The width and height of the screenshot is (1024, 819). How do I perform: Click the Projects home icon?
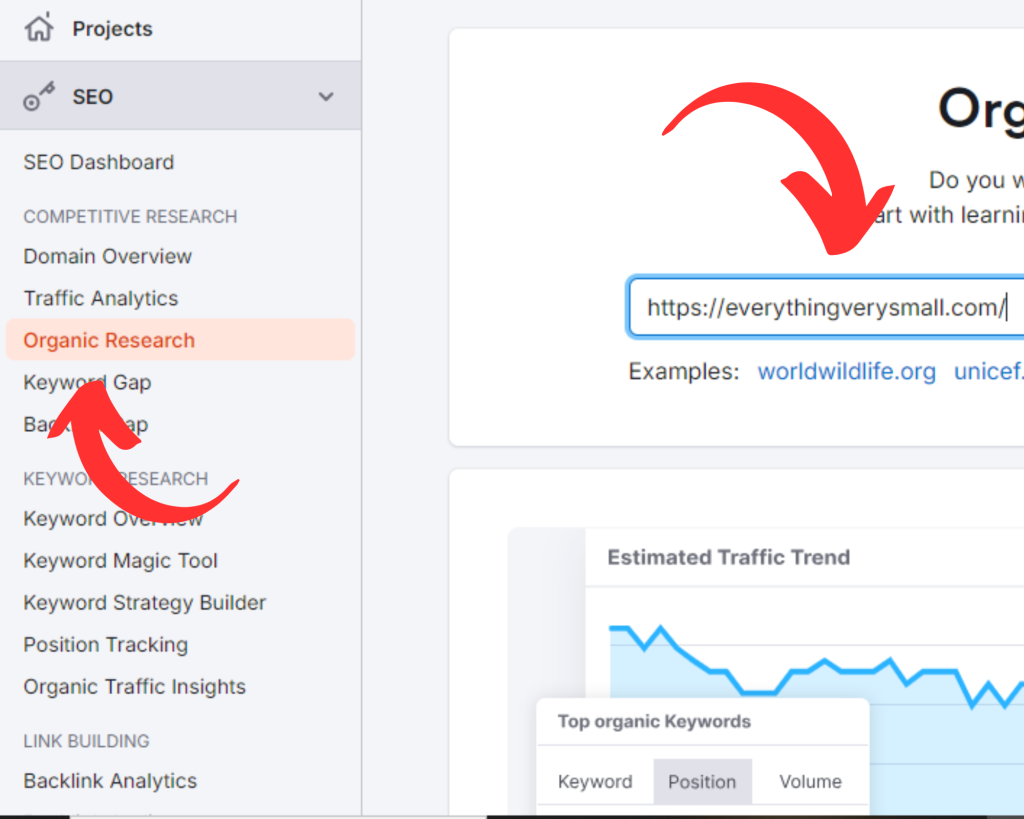point(38,28)
